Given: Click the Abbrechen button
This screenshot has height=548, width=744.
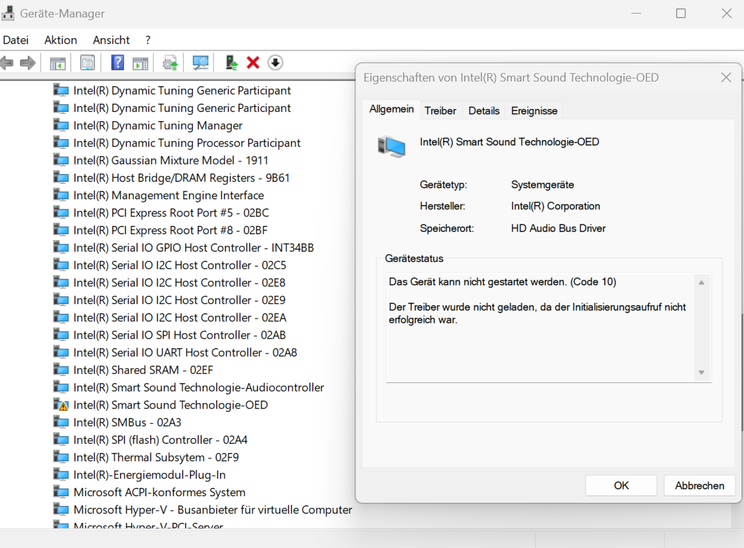Looking at the screenshot, I should [x=699, y=485].
